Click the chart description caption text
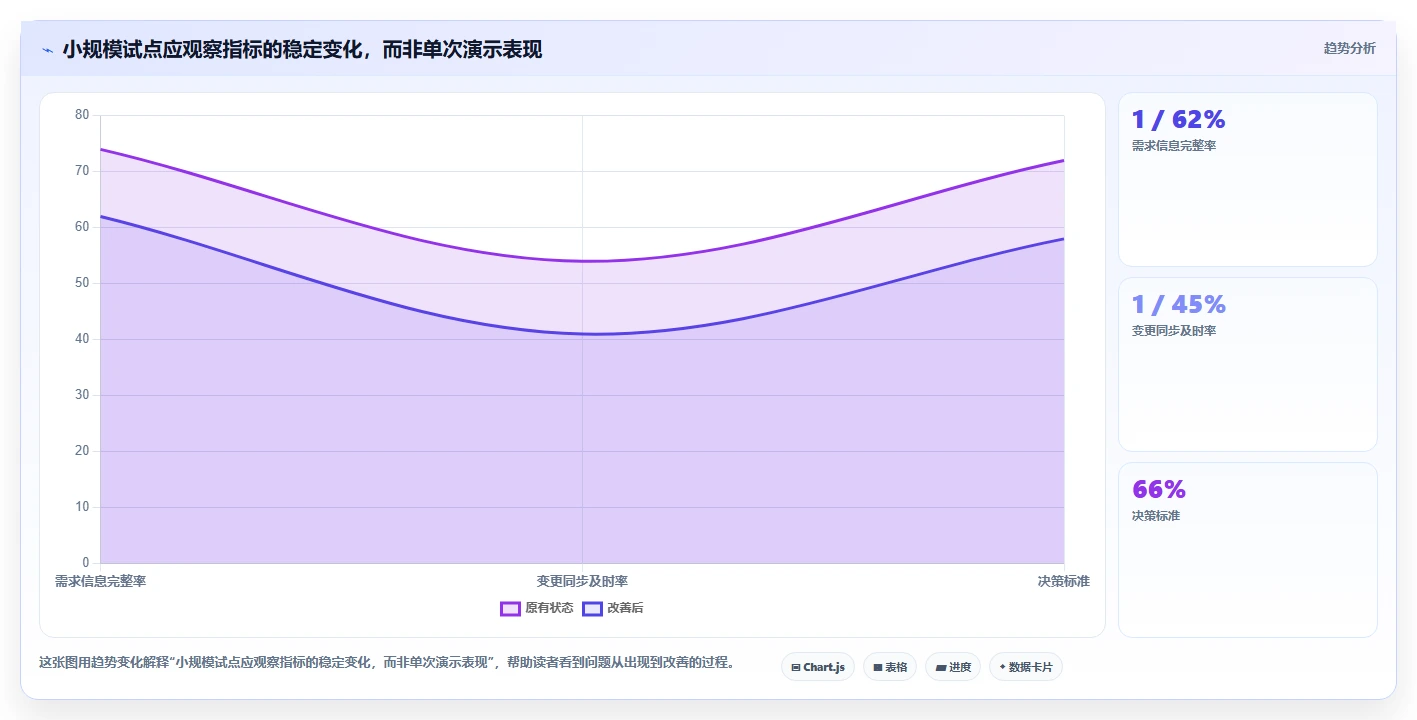Image resolution: width=1417 pixels, height=720 pixels. [387, 662]
